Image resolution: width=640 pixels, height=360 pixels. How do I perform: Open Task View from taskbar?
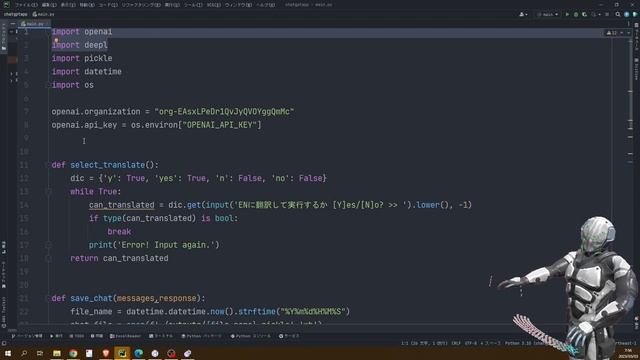40,353
